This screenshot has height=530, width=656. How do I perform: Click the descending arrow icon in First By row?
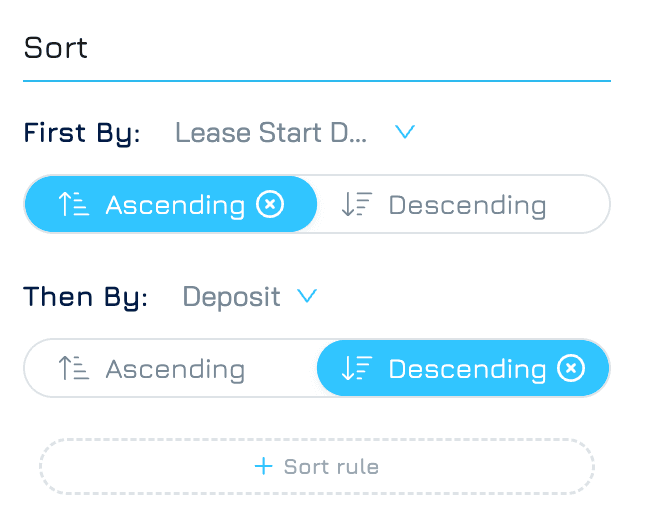[357, 204]
